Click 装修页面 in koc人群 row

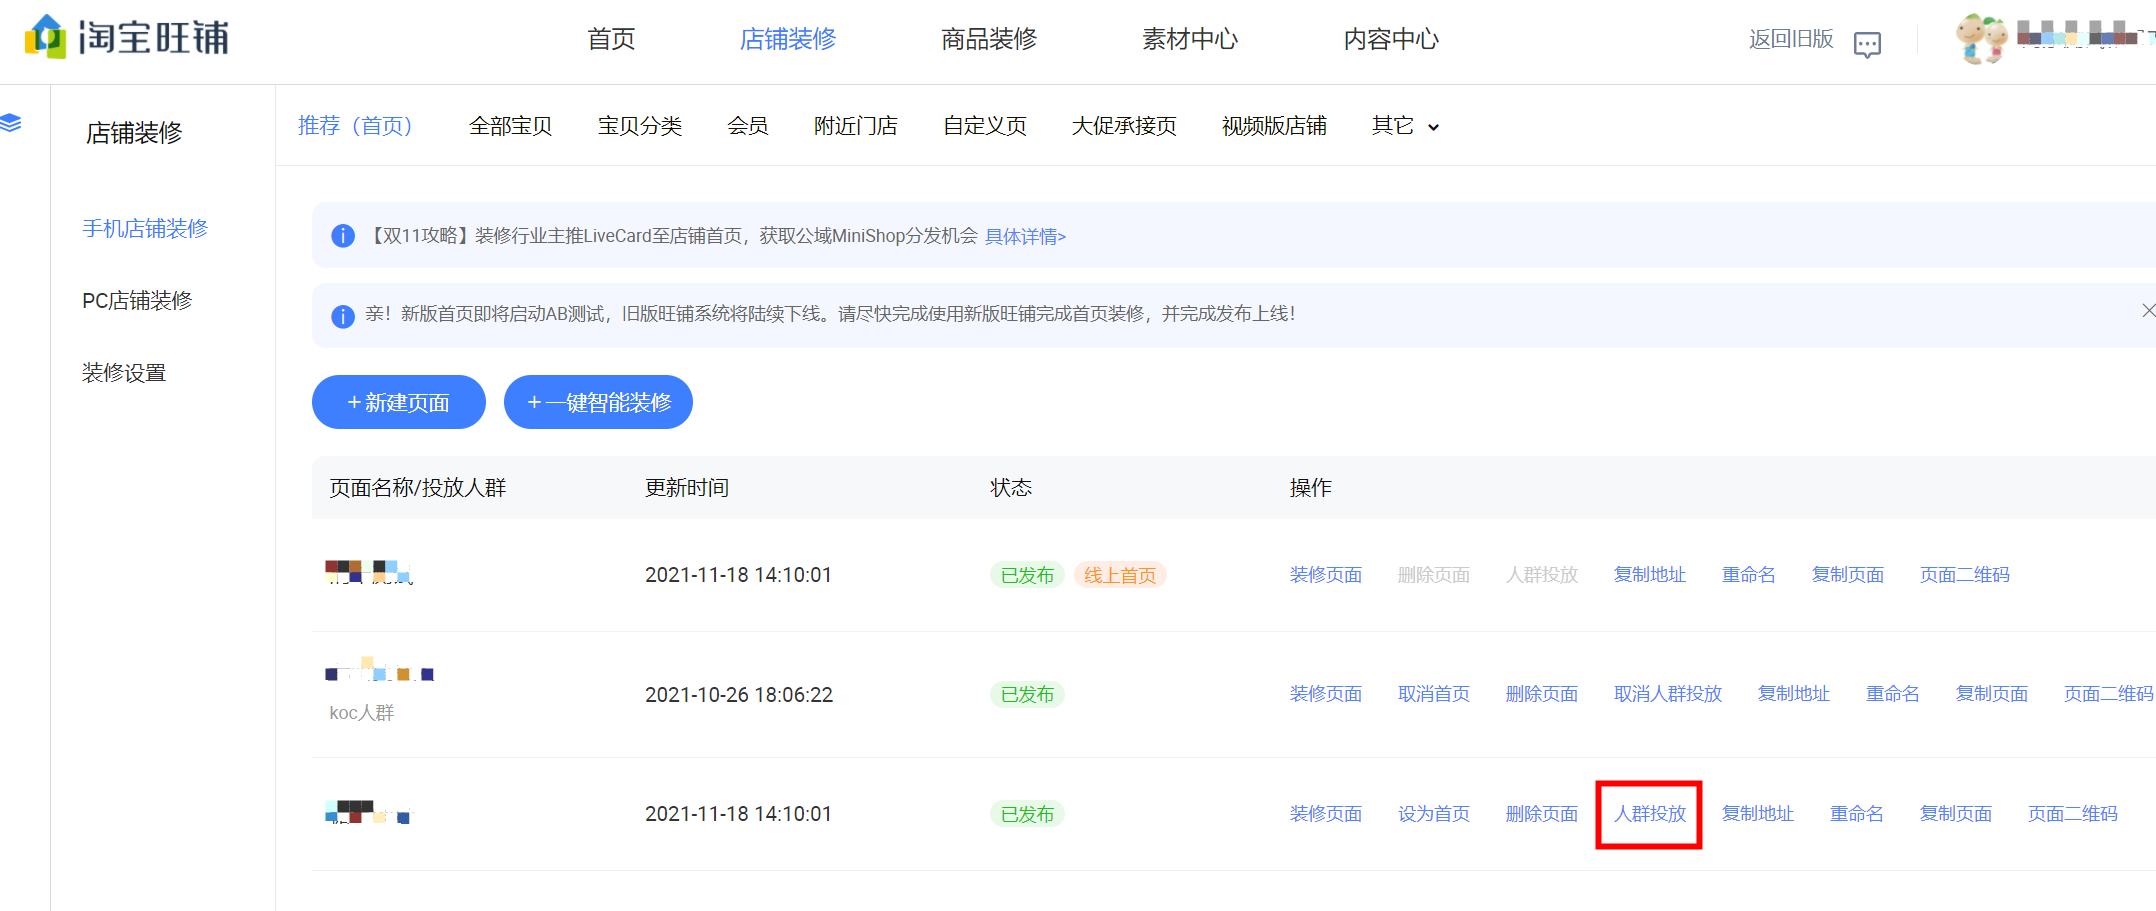click(x=1326, y=694)
